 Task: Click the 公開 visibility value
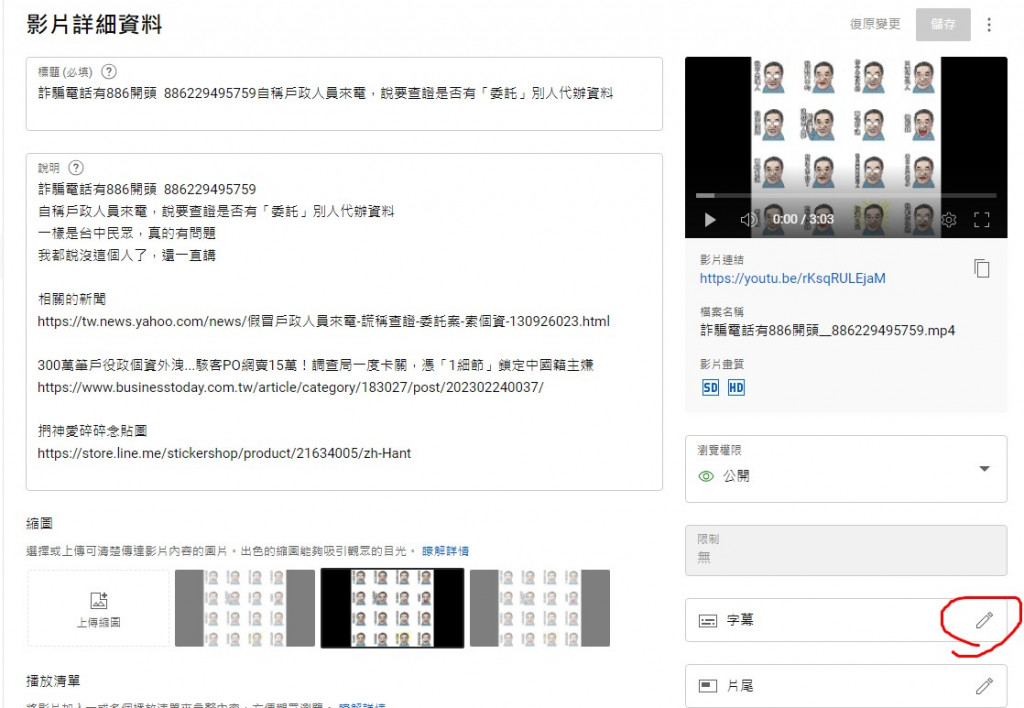pos(736,476)
